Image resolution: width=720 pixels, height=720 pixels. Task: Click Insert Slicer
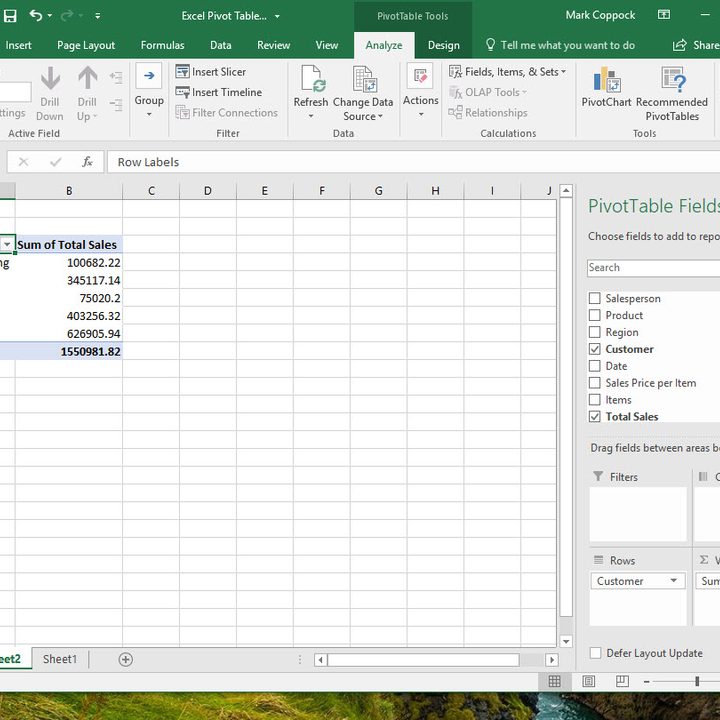[211, 72]
